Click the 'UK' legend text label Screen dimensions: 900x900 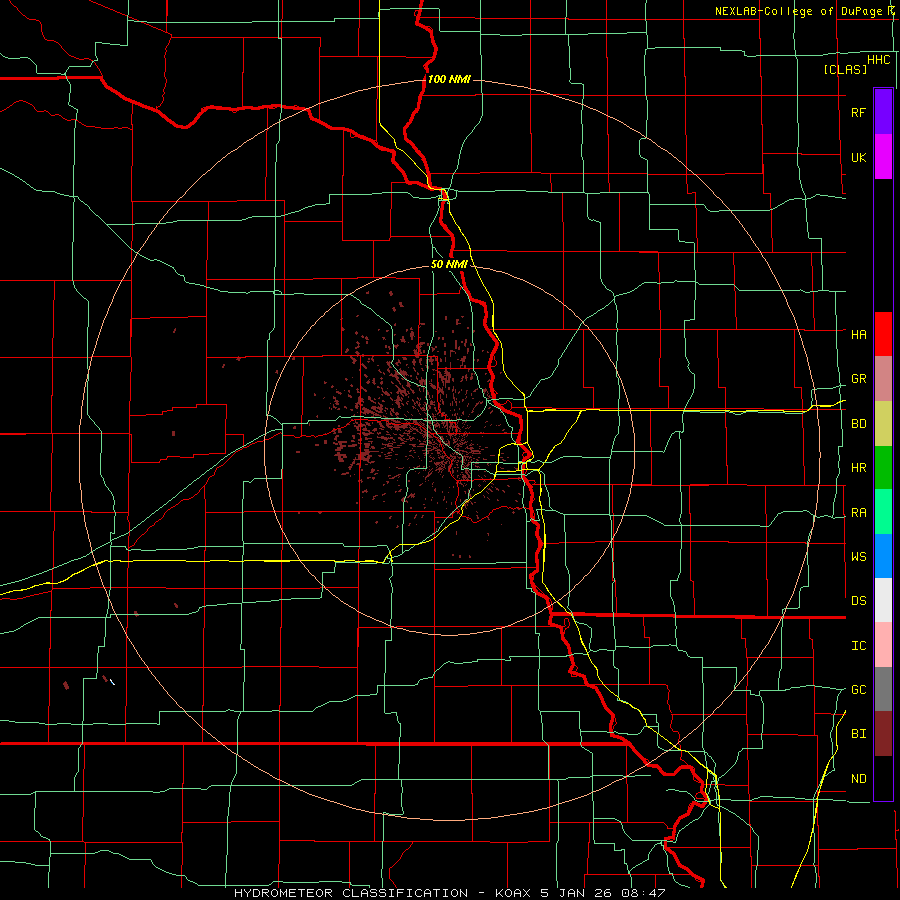pyautogui.click(x=859, y=158)
